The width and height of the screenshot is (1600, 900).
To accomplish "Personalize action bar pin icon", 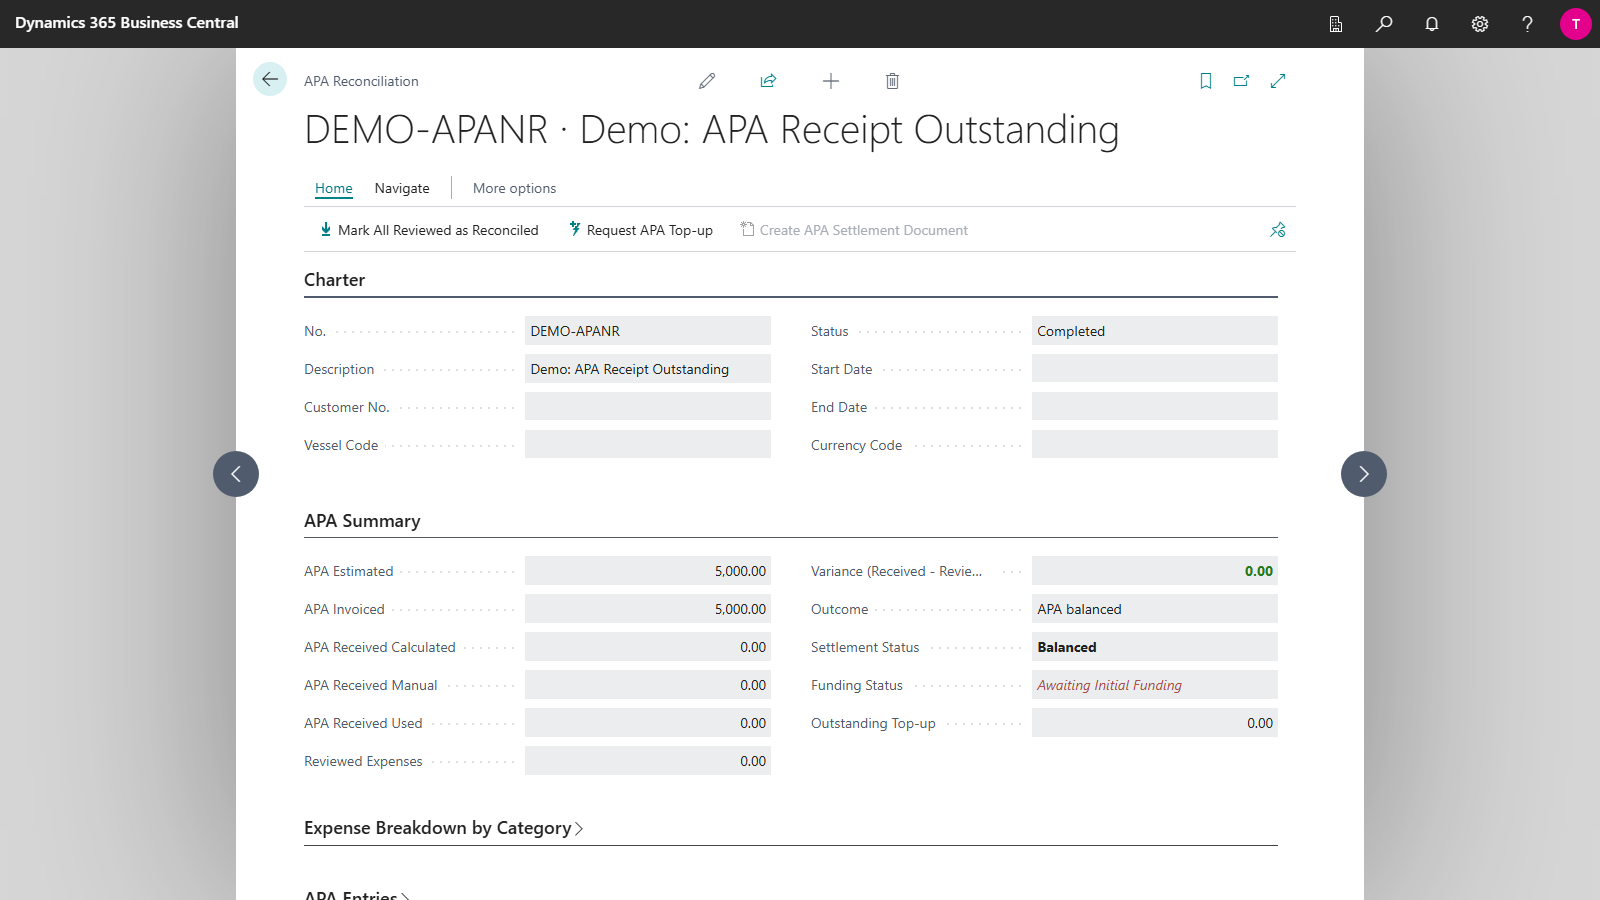I will [1278, 230].
